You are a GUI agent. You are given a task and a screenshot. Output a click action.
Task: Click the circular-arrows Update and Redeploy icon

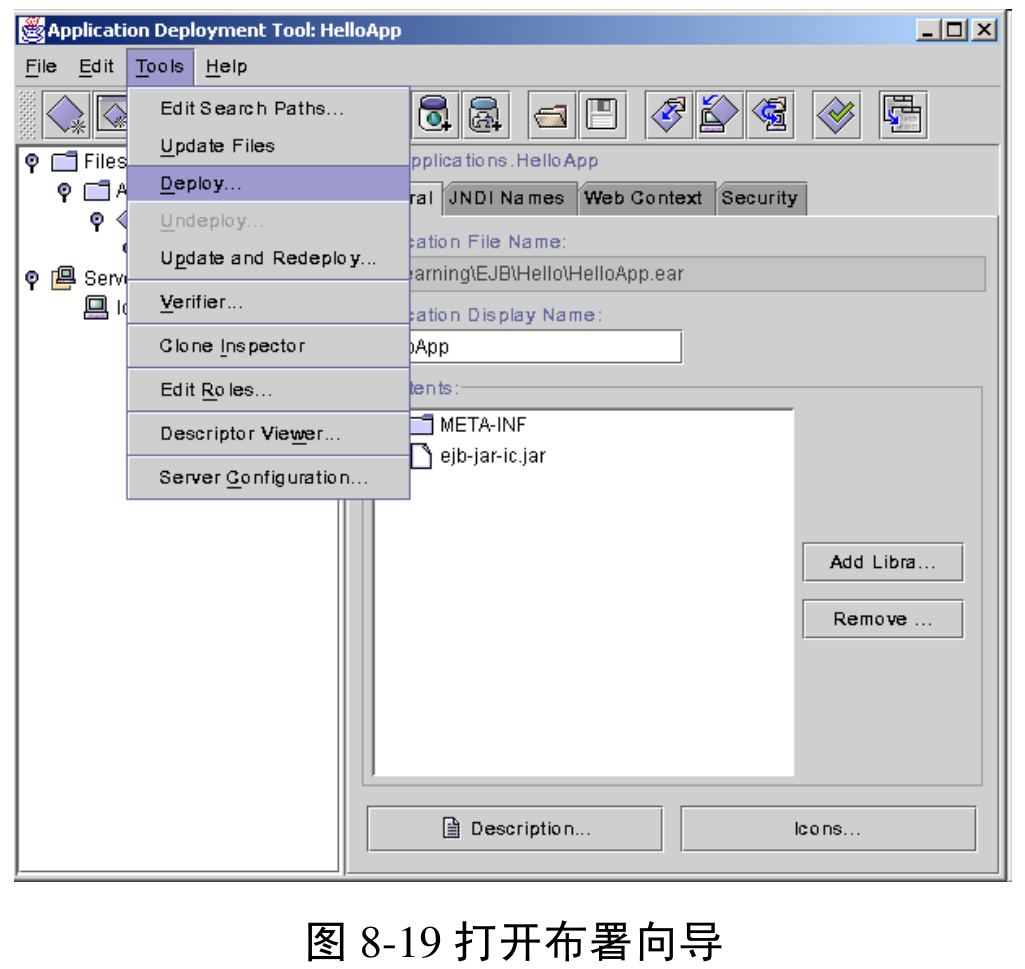pos(770,116)
